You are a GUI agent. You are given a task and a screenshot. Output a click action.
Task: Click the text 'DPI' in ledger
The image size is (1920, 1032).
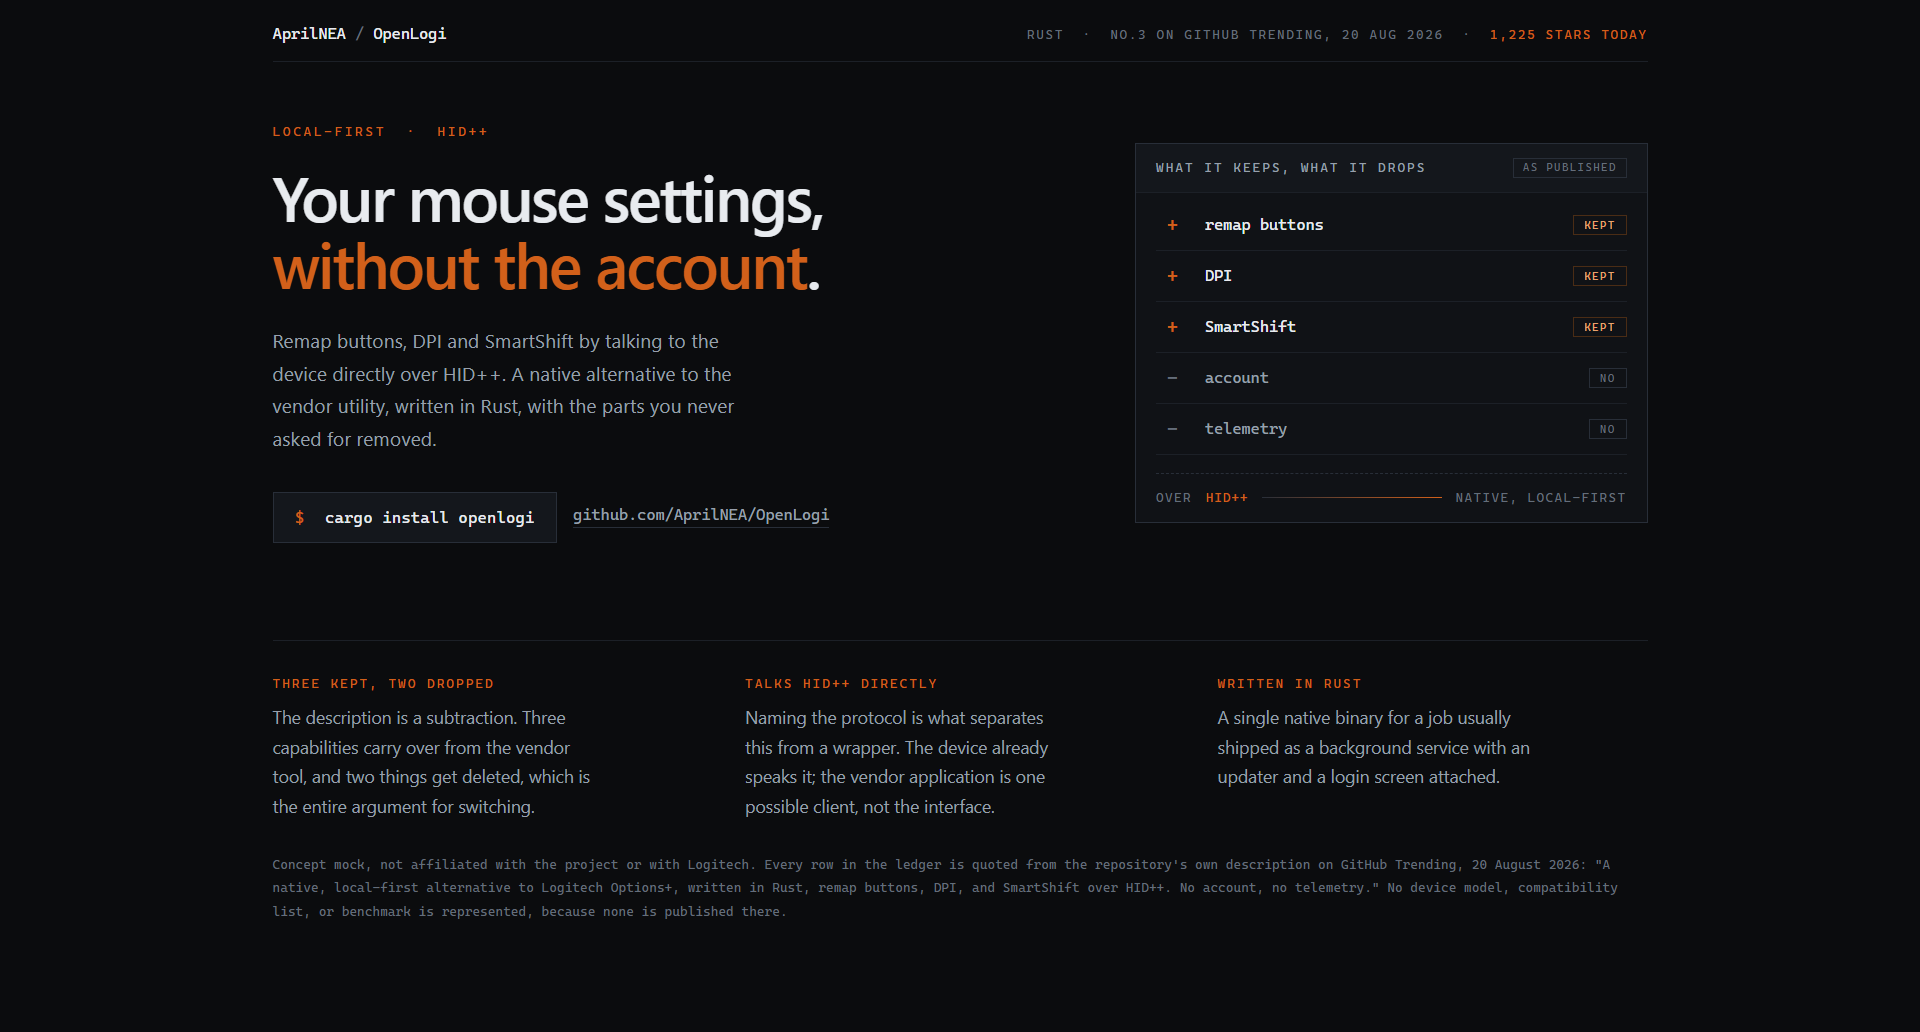click(x=1218, y=276)
